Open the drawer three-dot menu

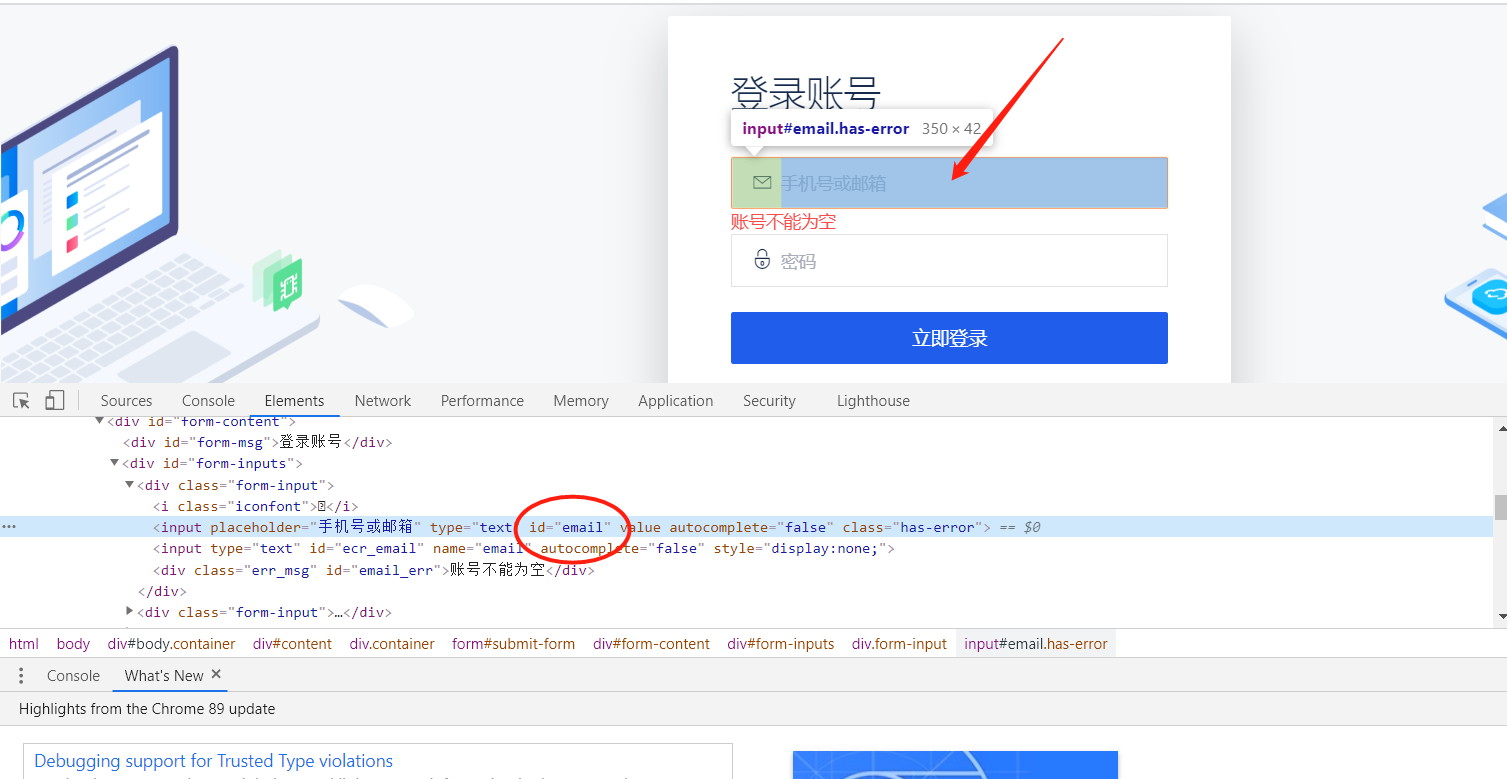21,675
